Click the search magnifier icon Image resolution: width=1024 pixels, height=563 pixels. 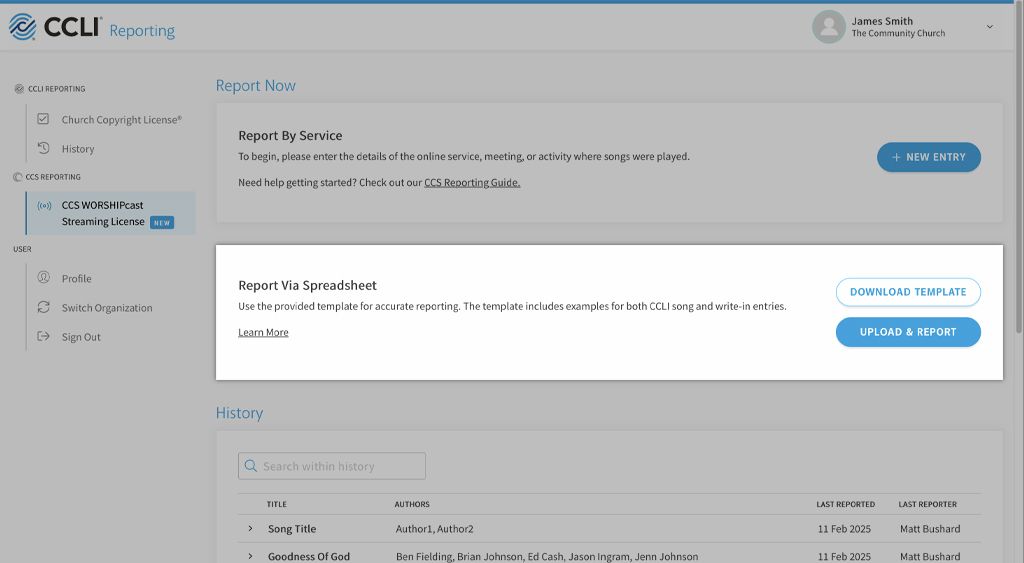pyautogui.click(x=250, y=466)
